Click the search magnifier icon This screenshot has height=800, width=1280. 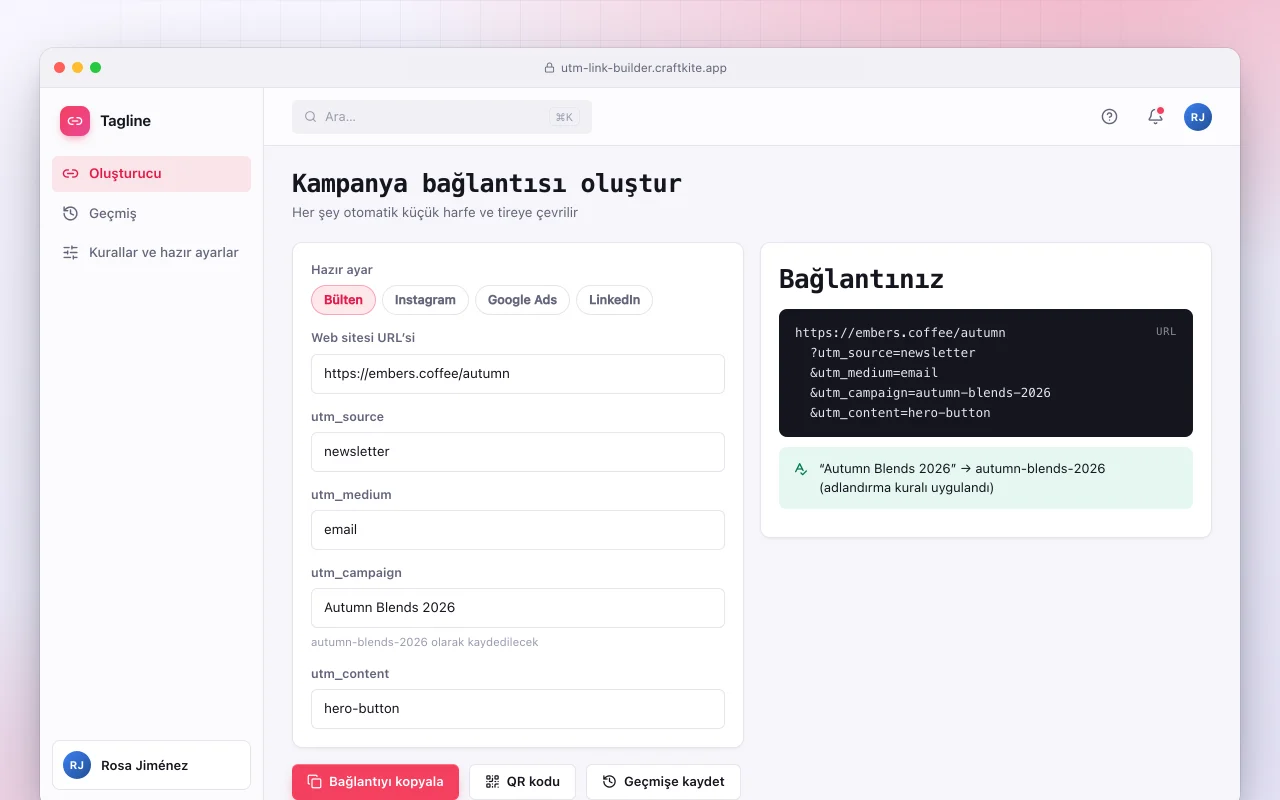(x=311, y=117)
